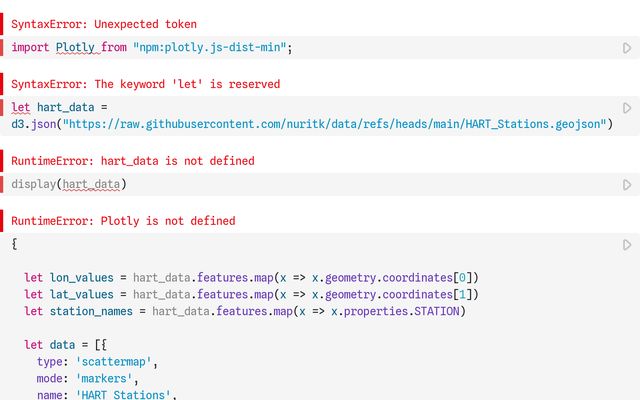Click the left margin bar of let hart_data cell
Image resolution: width=640 pixels, height=400 pixels.
point(2,107)
